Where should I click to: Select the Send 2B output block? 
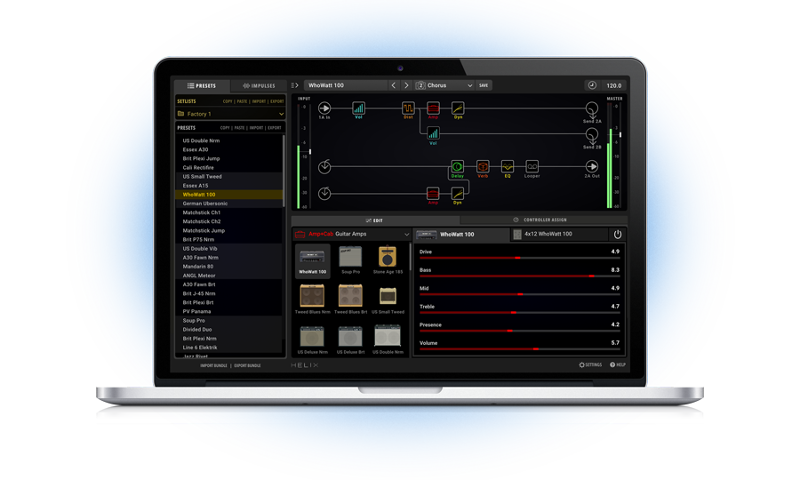(592, 135)
